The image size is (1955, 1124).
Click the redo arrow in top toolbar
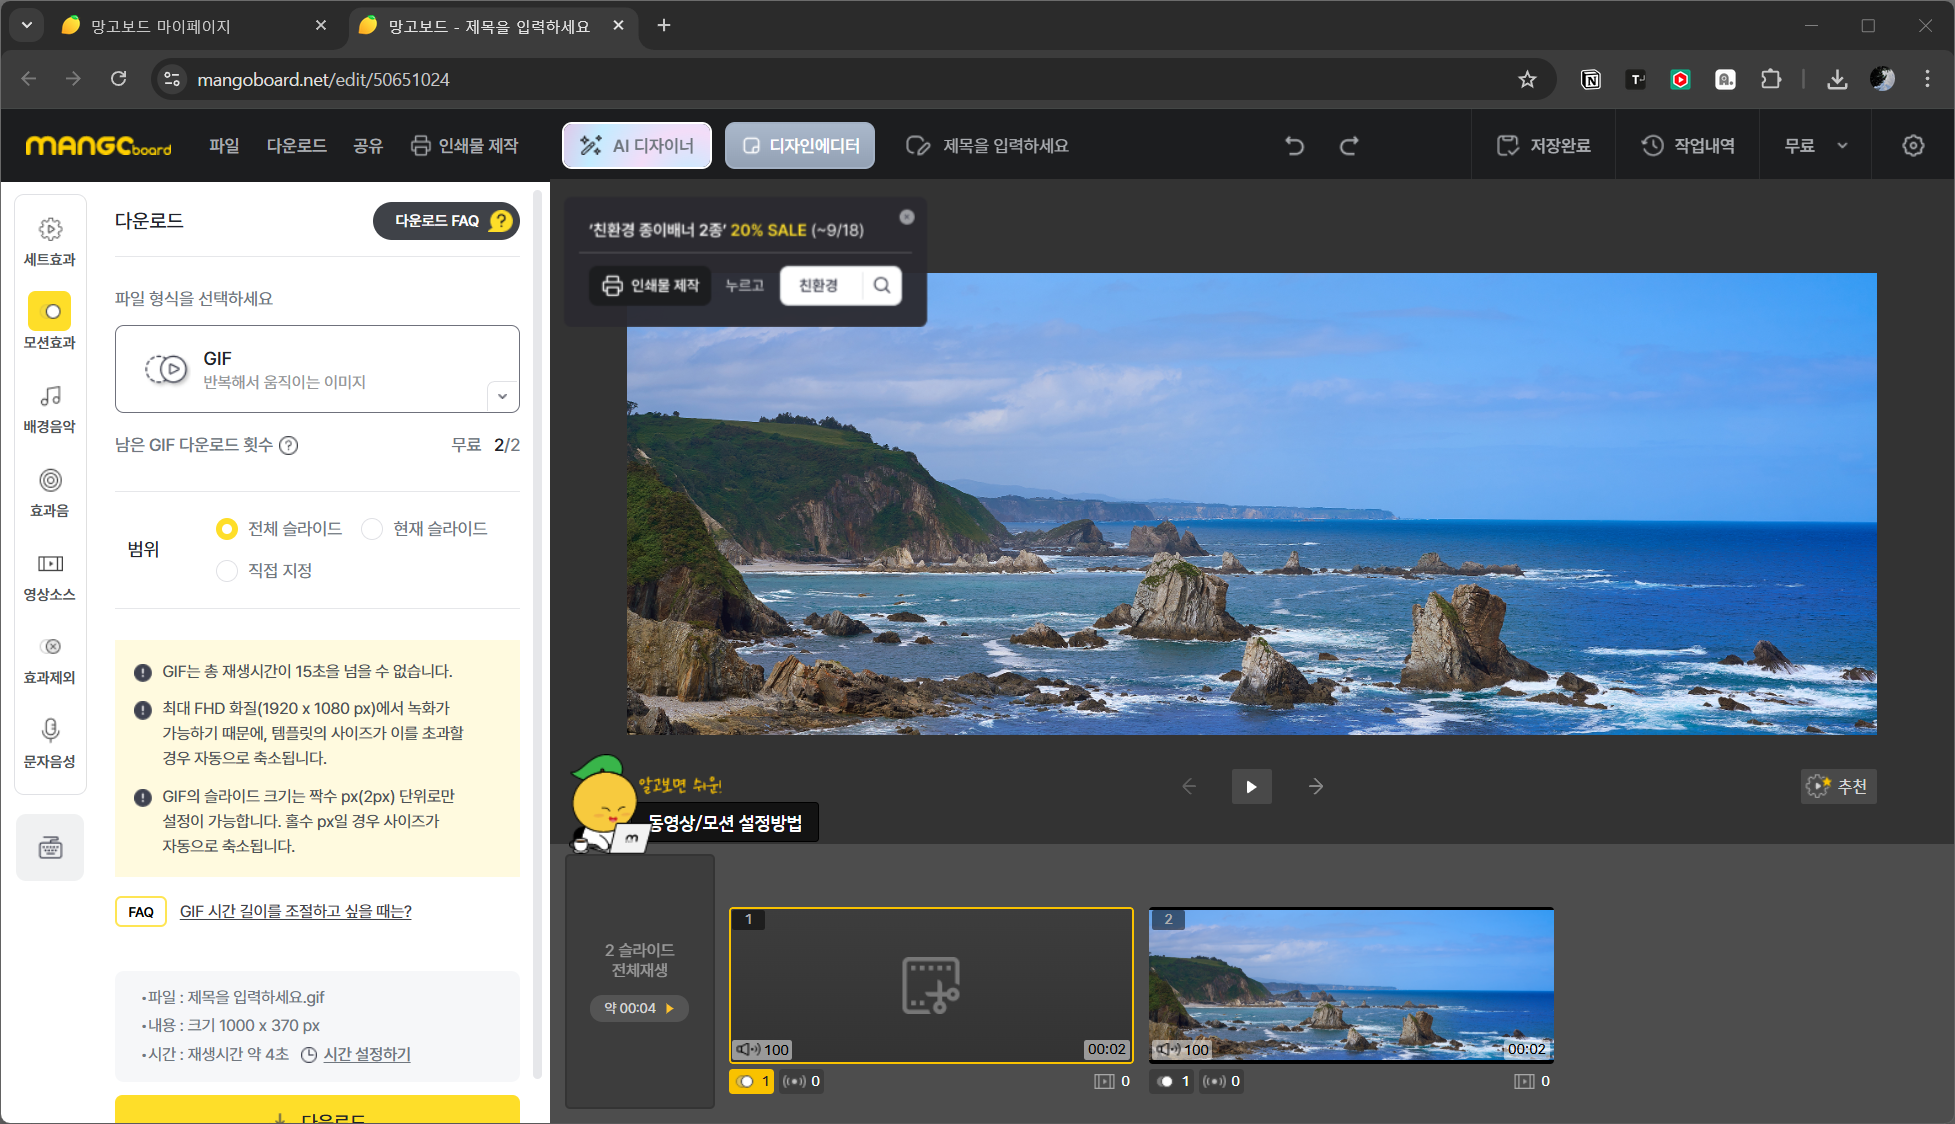tap(1349, 146)
